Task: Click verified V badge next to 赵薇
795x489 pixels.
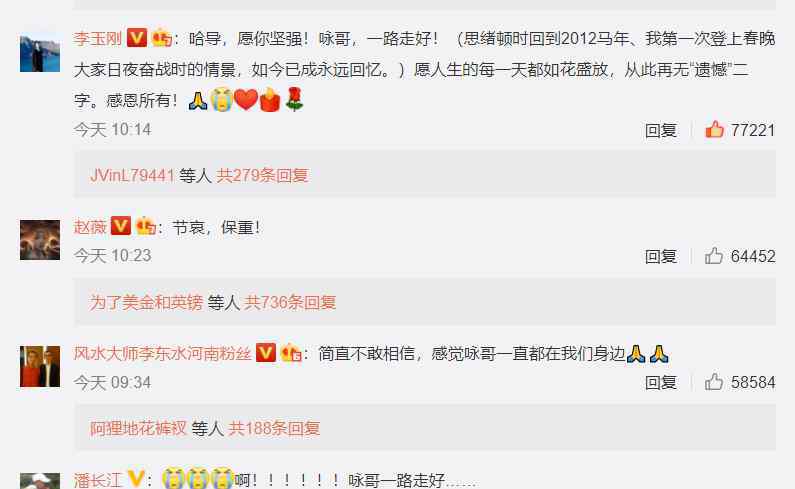Action: [x=121, y=226]
